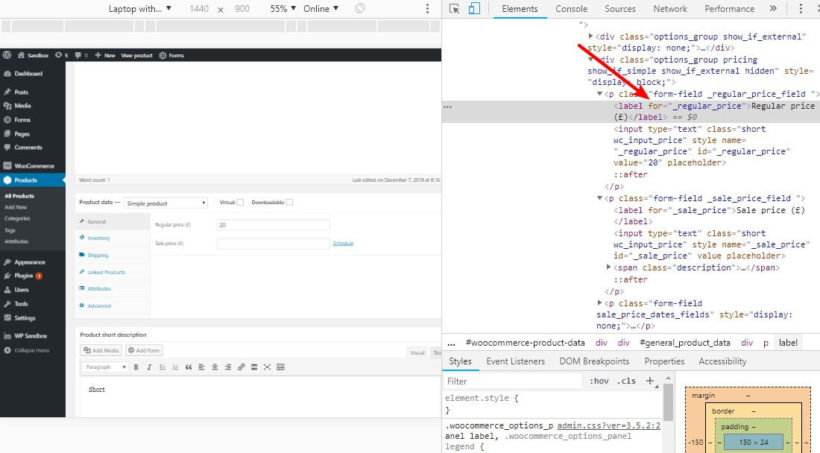Image resolution: width=820 pixels, height=453 pixels.
Task: Click the inspect element picker icon
Action: coord(455,9)
